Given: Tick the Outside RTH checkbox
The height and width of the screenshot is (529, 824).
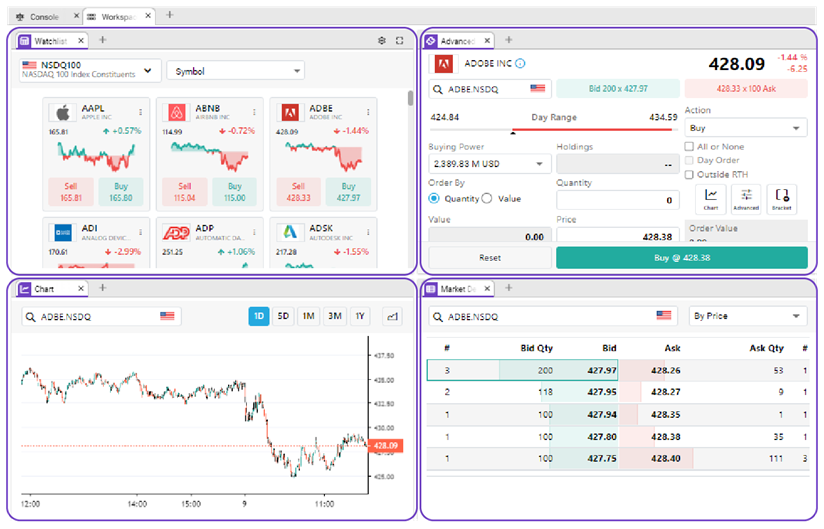Looking at the screenshot, I should 689,174.
